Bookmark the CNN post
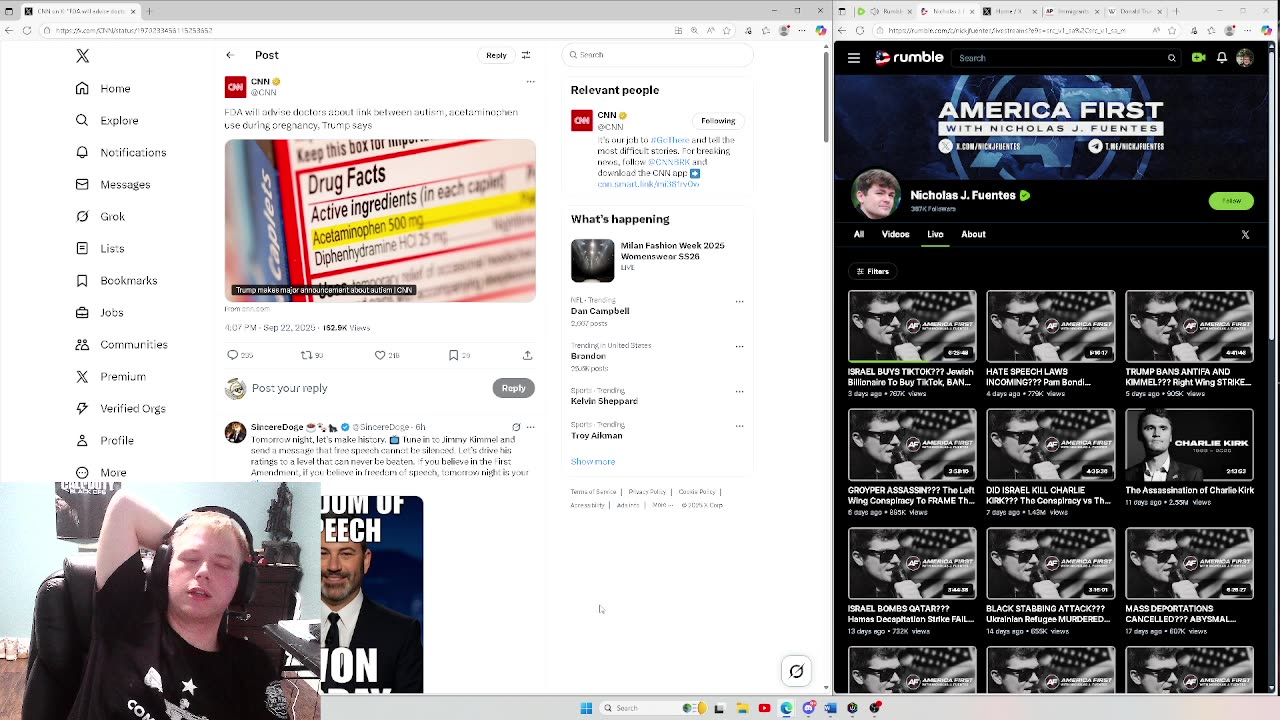 [x=453, y=355]
